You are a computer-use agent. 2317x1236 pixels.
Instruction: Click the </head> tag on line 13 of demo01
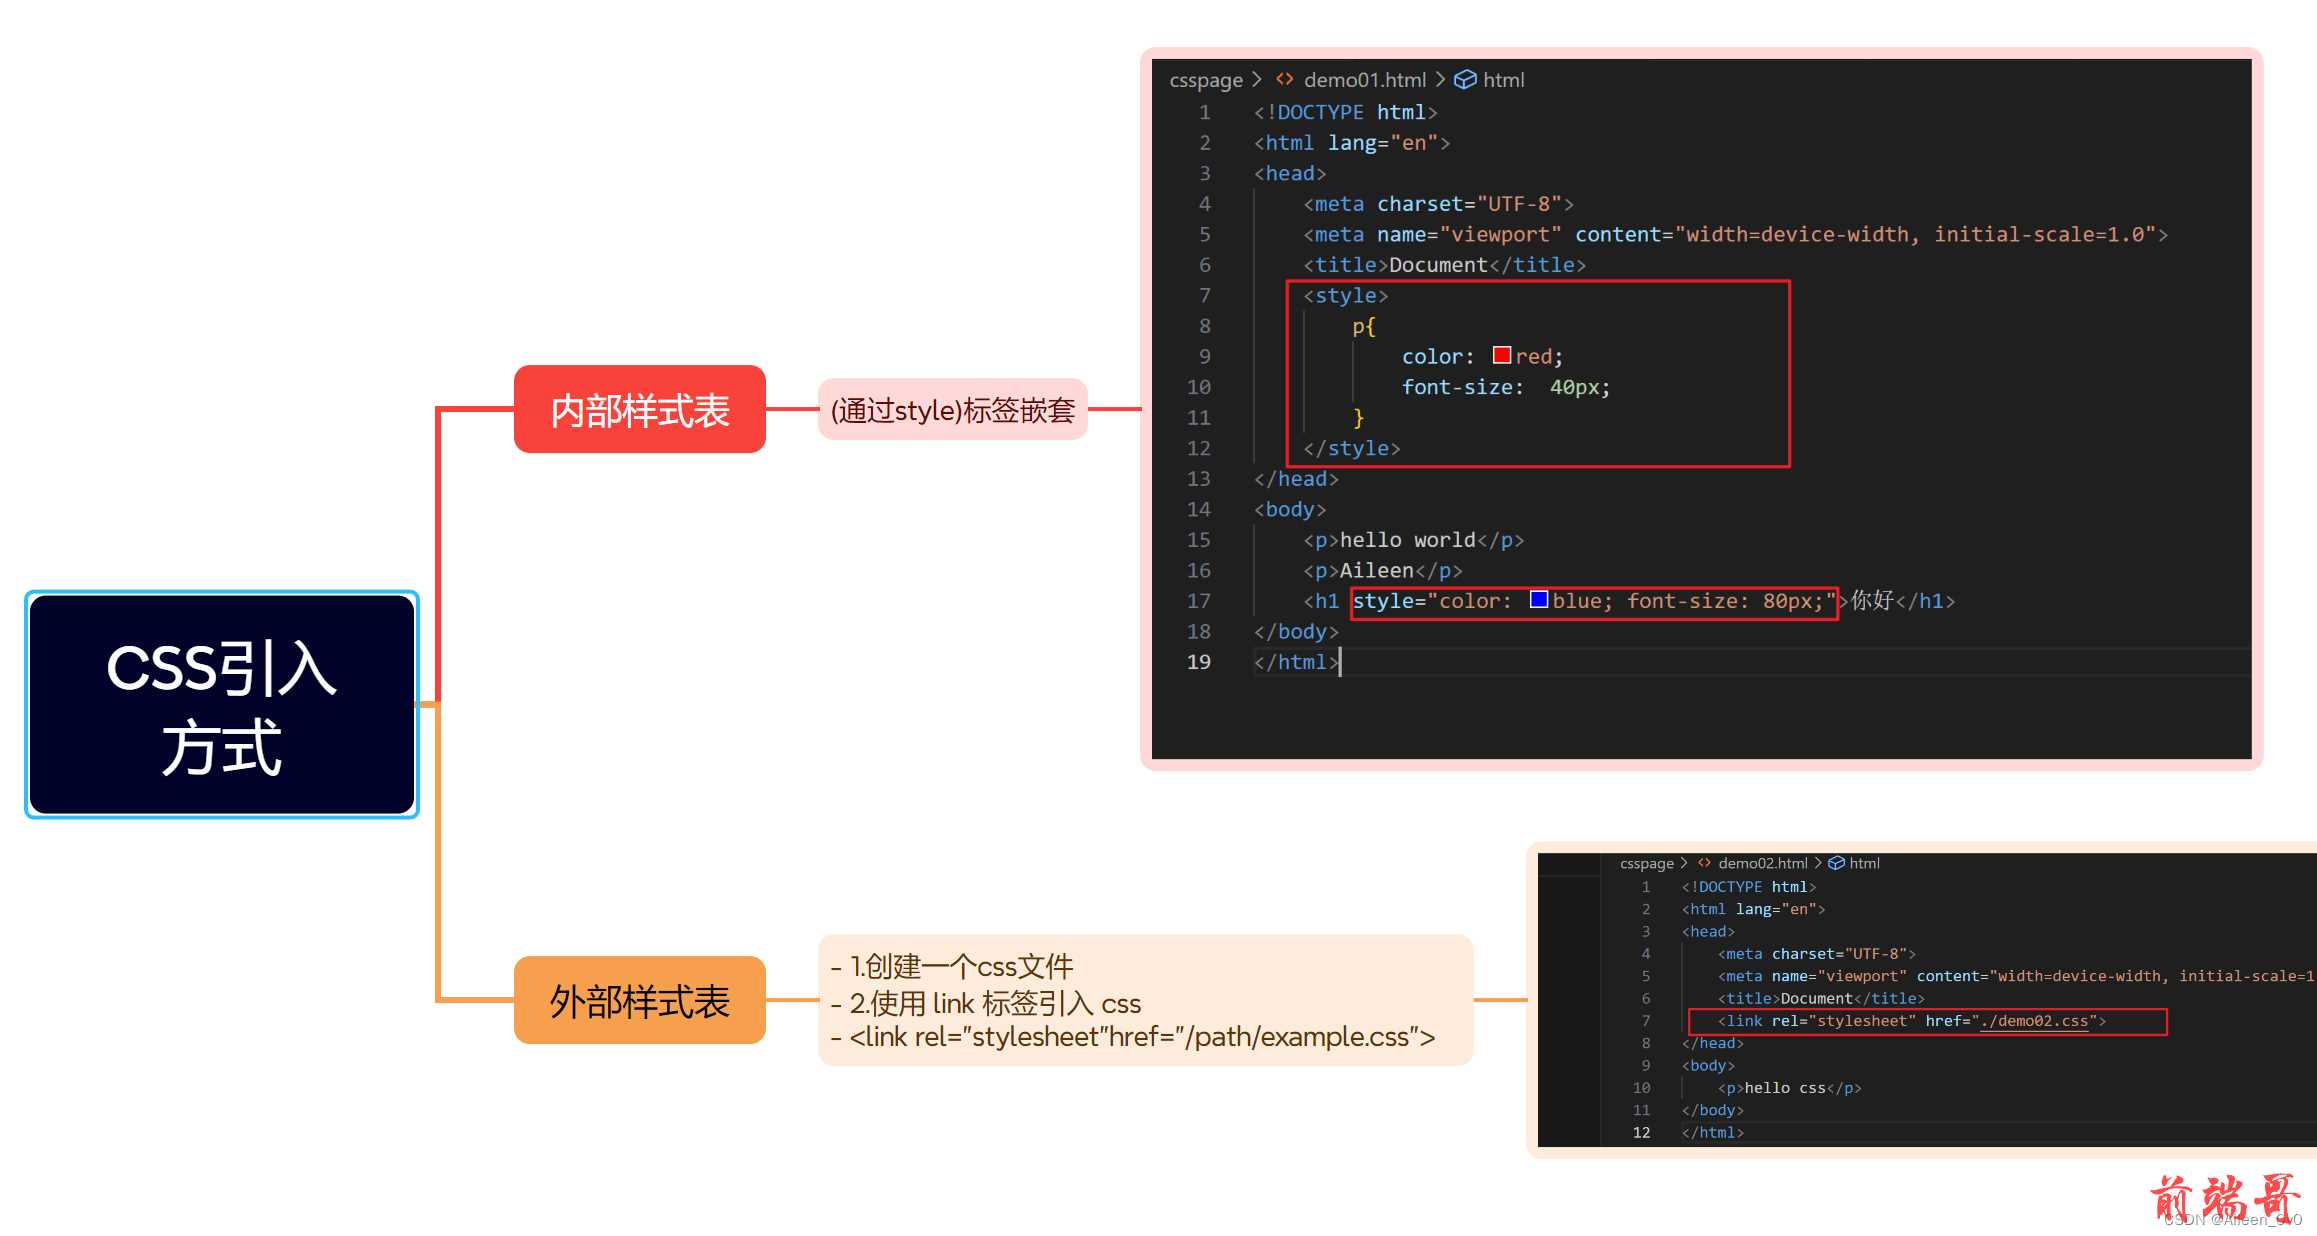point(1296,479)
